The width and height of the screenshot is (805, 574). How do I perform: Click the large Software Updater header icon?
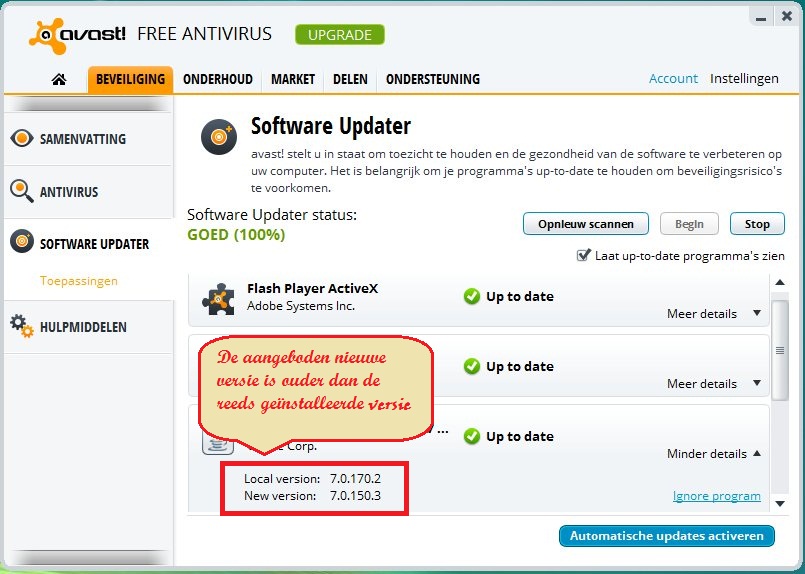coord(219,136)
